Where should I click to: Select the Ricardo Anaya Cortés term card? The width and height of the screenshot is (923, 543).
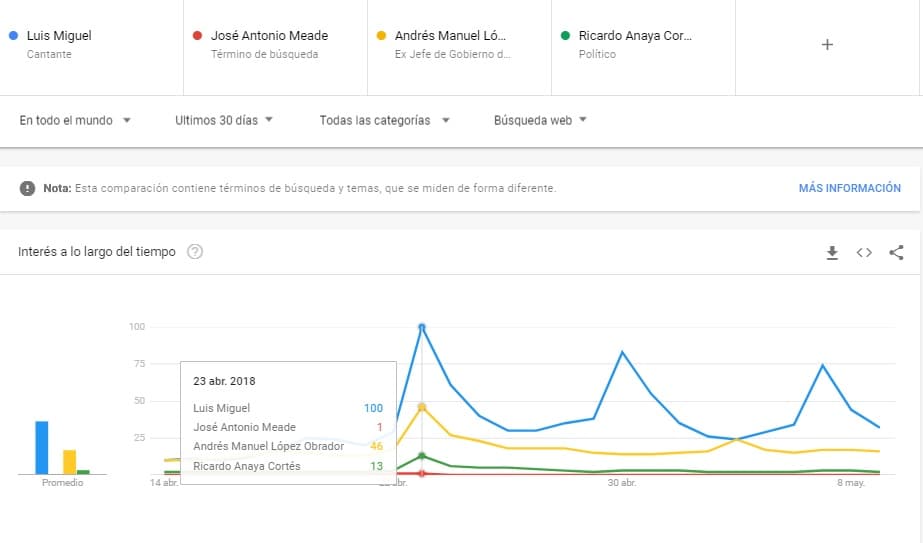[643, 47]
